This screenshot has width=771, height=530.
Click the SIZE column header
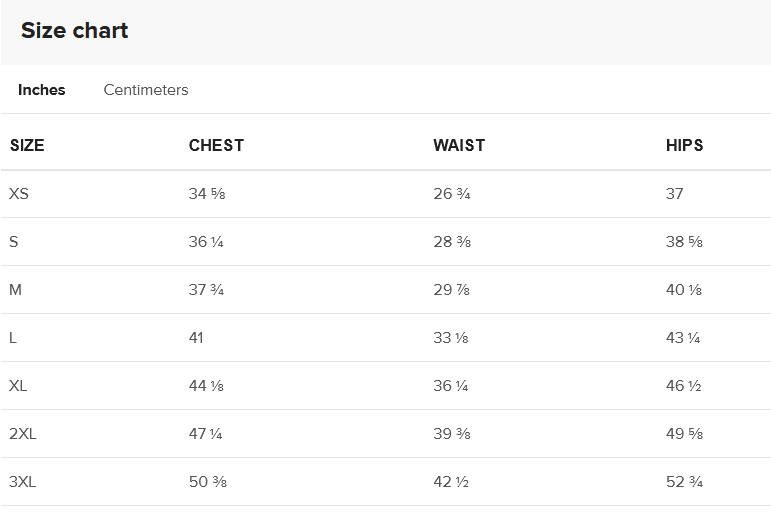pyautogui.click(x=27, y=146)
